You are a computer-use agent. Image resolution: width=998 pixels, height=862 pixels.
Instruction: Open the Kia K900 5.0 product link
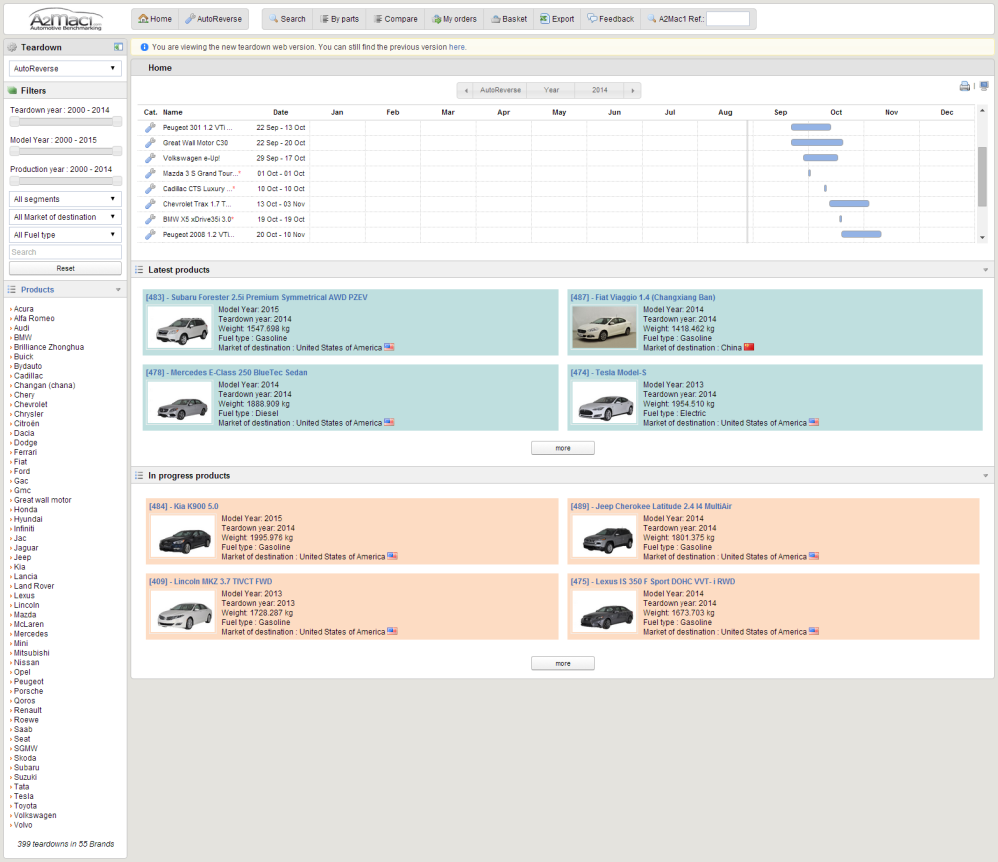click(x=183, y=506)
